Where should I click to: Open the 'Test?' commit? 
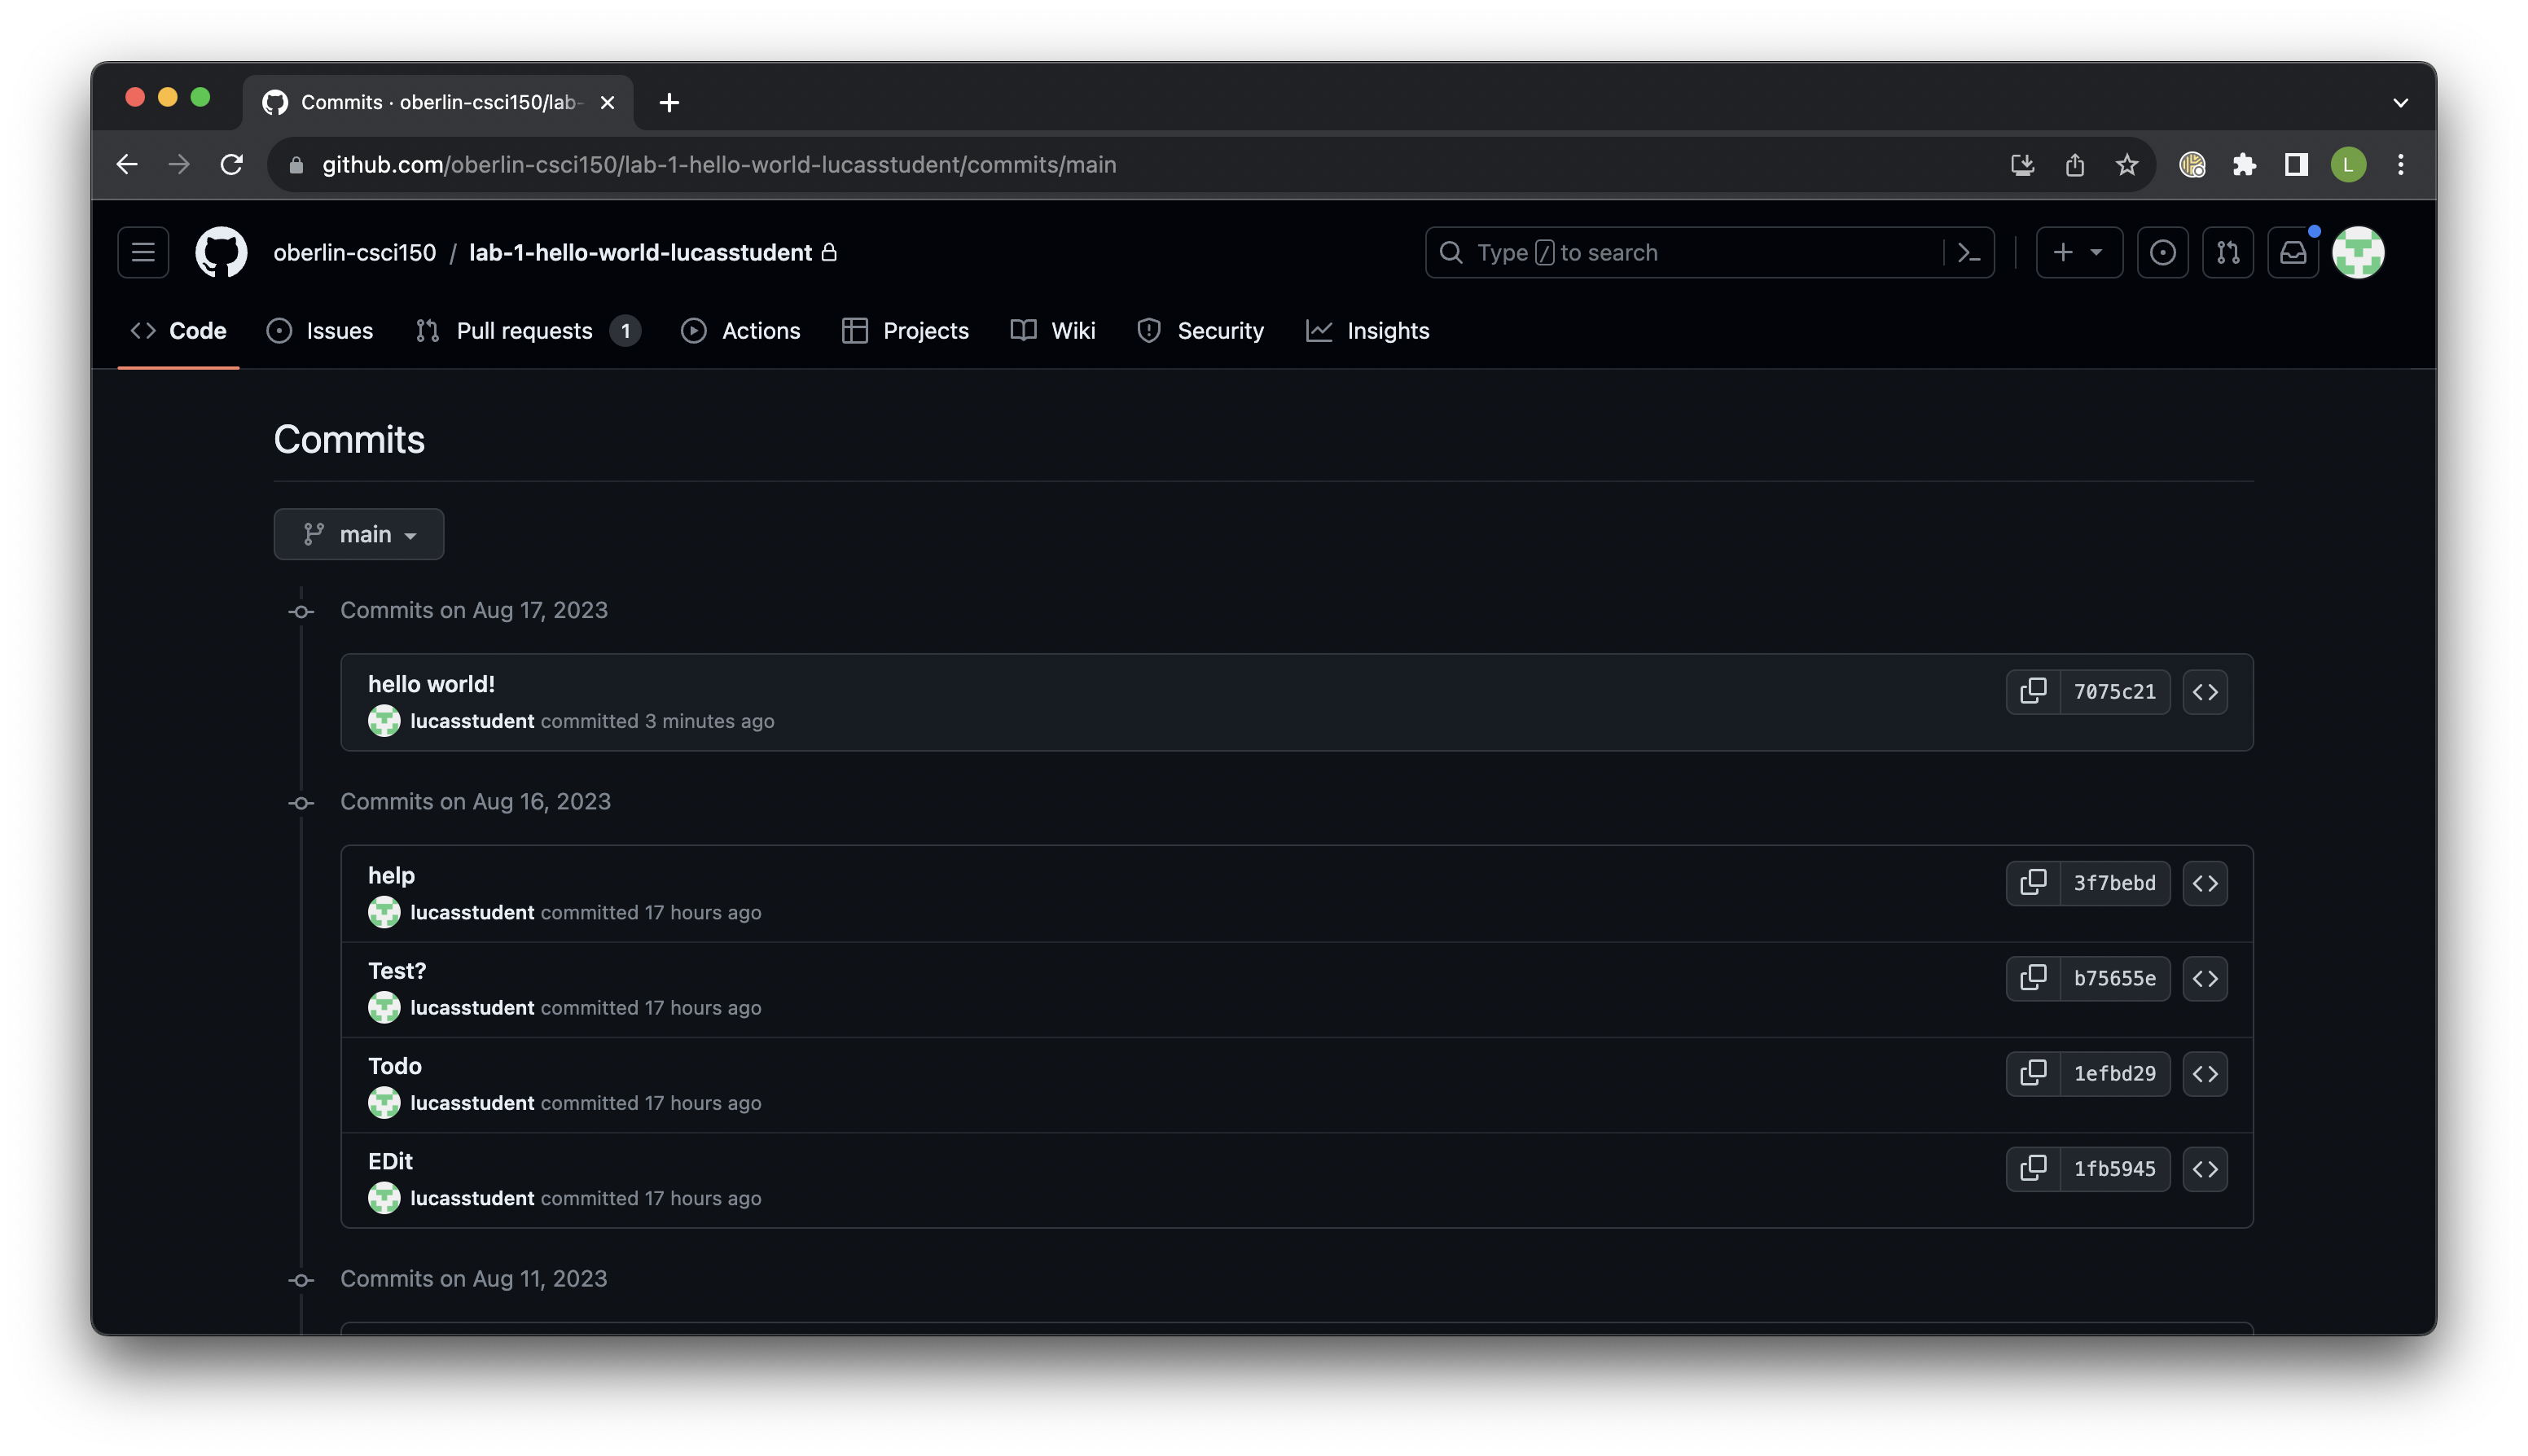click(x=396, y=970)
